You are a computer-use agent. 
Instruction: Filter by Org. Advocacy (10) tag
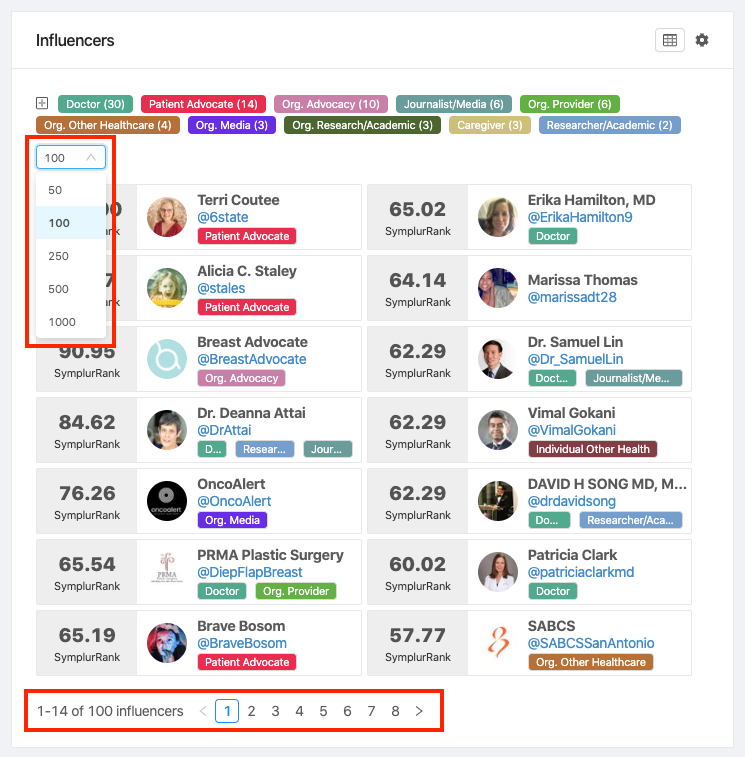331,104
